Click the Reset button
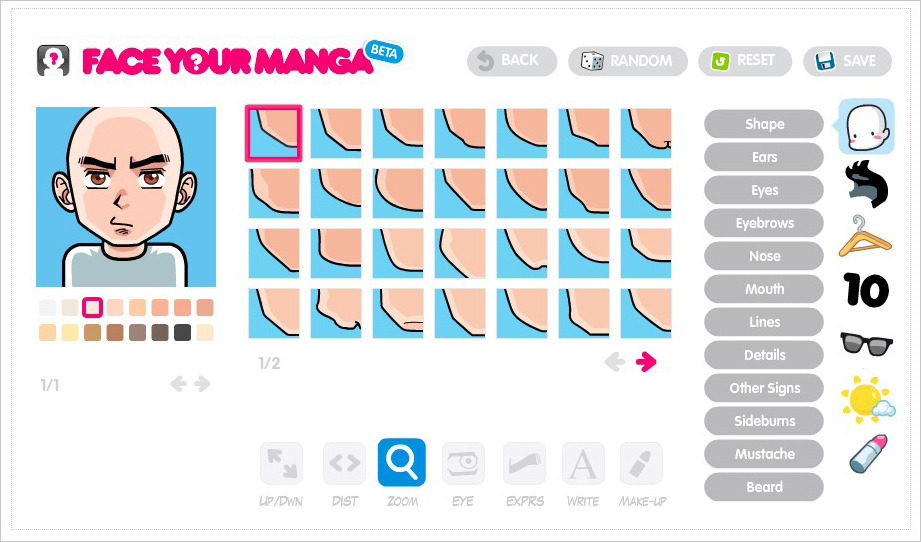 [745, 60]
